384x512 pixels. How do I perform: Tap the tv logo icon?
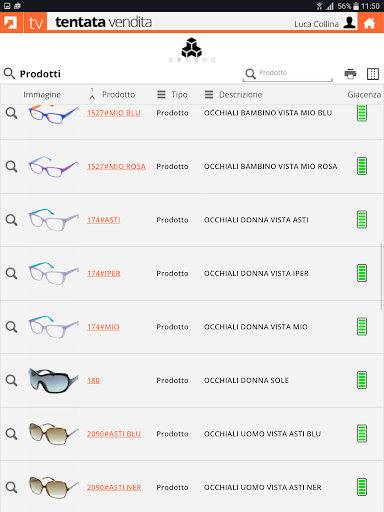[35, 23]
